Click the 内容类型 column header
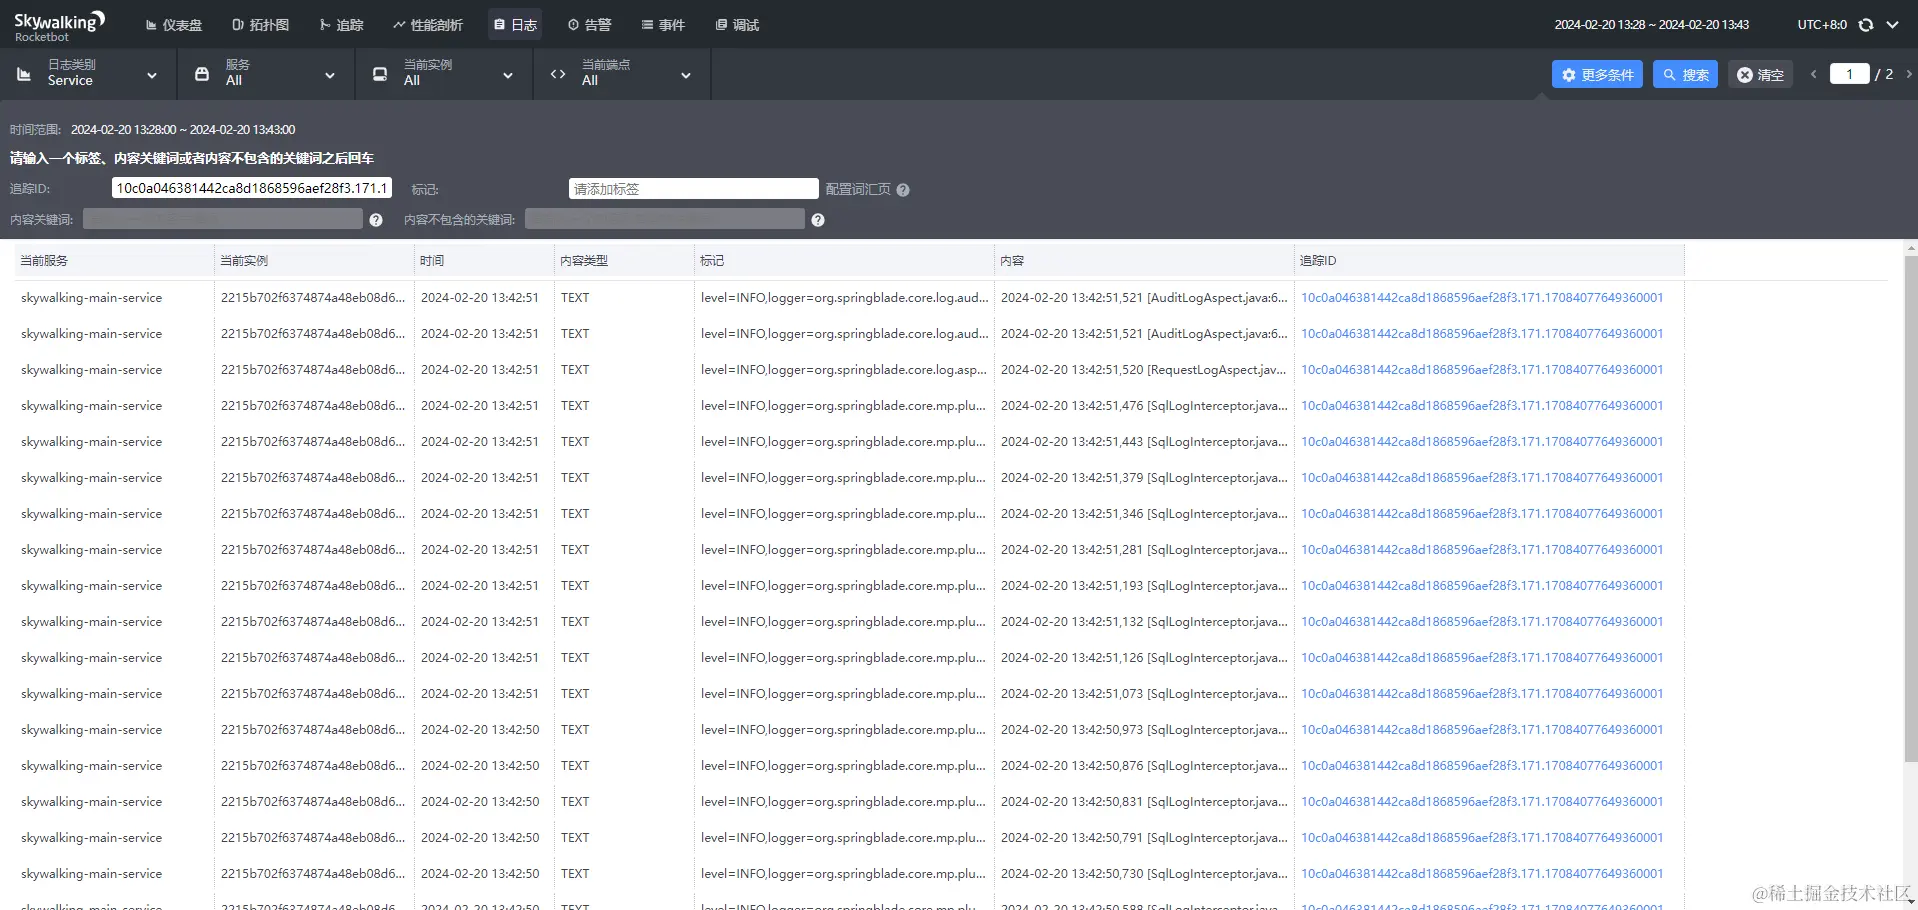The width and height of the screenshot is (1918, 910). pyautogui.click(x=624, y=261)
